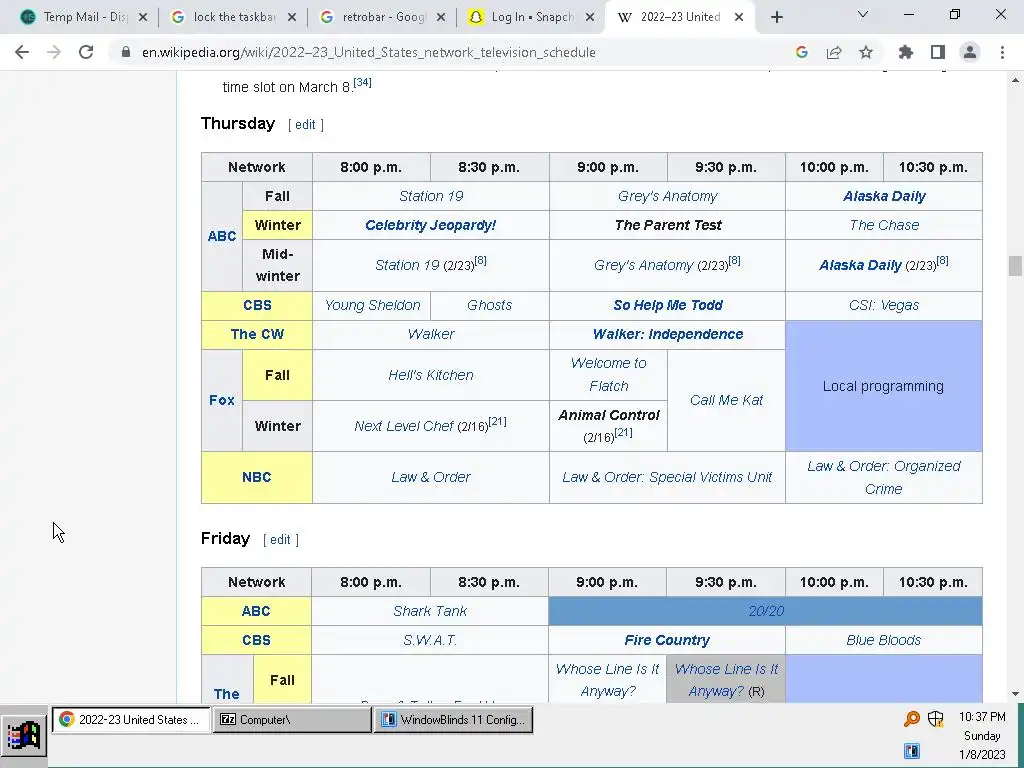Close the Snapchat Log In tab
The width and height of the screenshot is (1024, 768).
click(590, 18)
